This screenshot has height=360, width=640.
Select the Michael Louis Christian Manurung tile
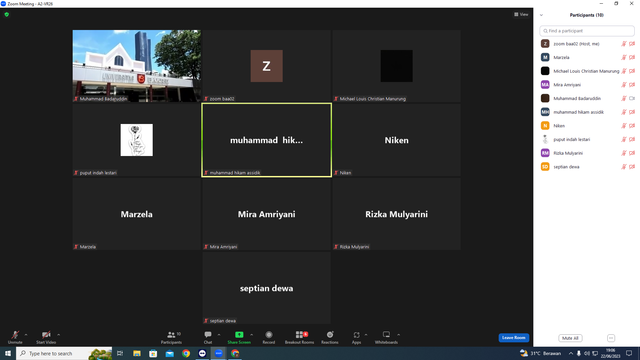point(396,66)
